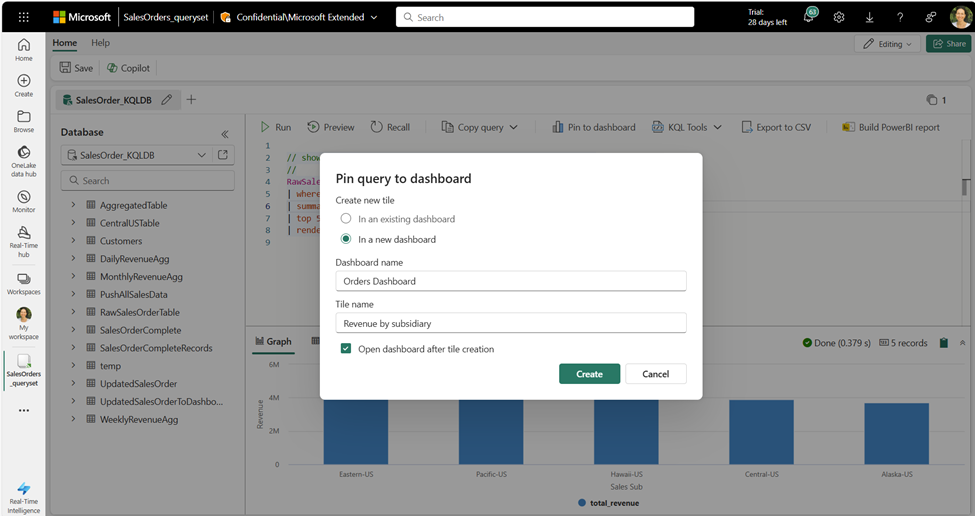Toggle Open dashboard after tile creation

point(346,348)
